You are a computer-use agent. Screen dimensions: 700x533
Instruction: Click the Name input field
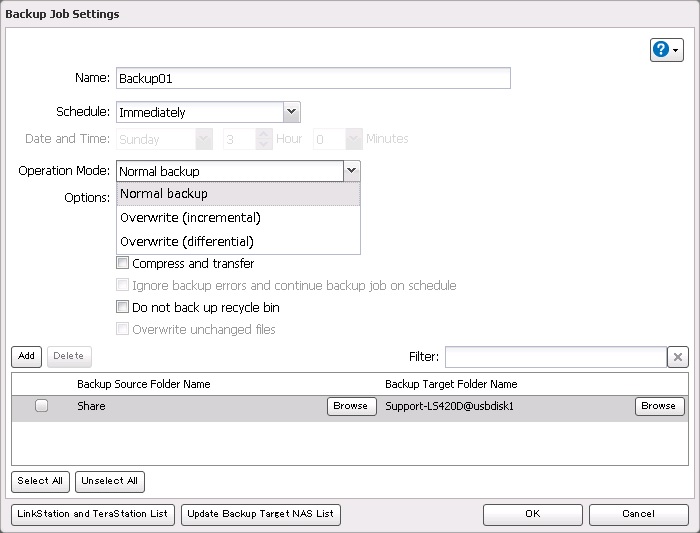313,78
